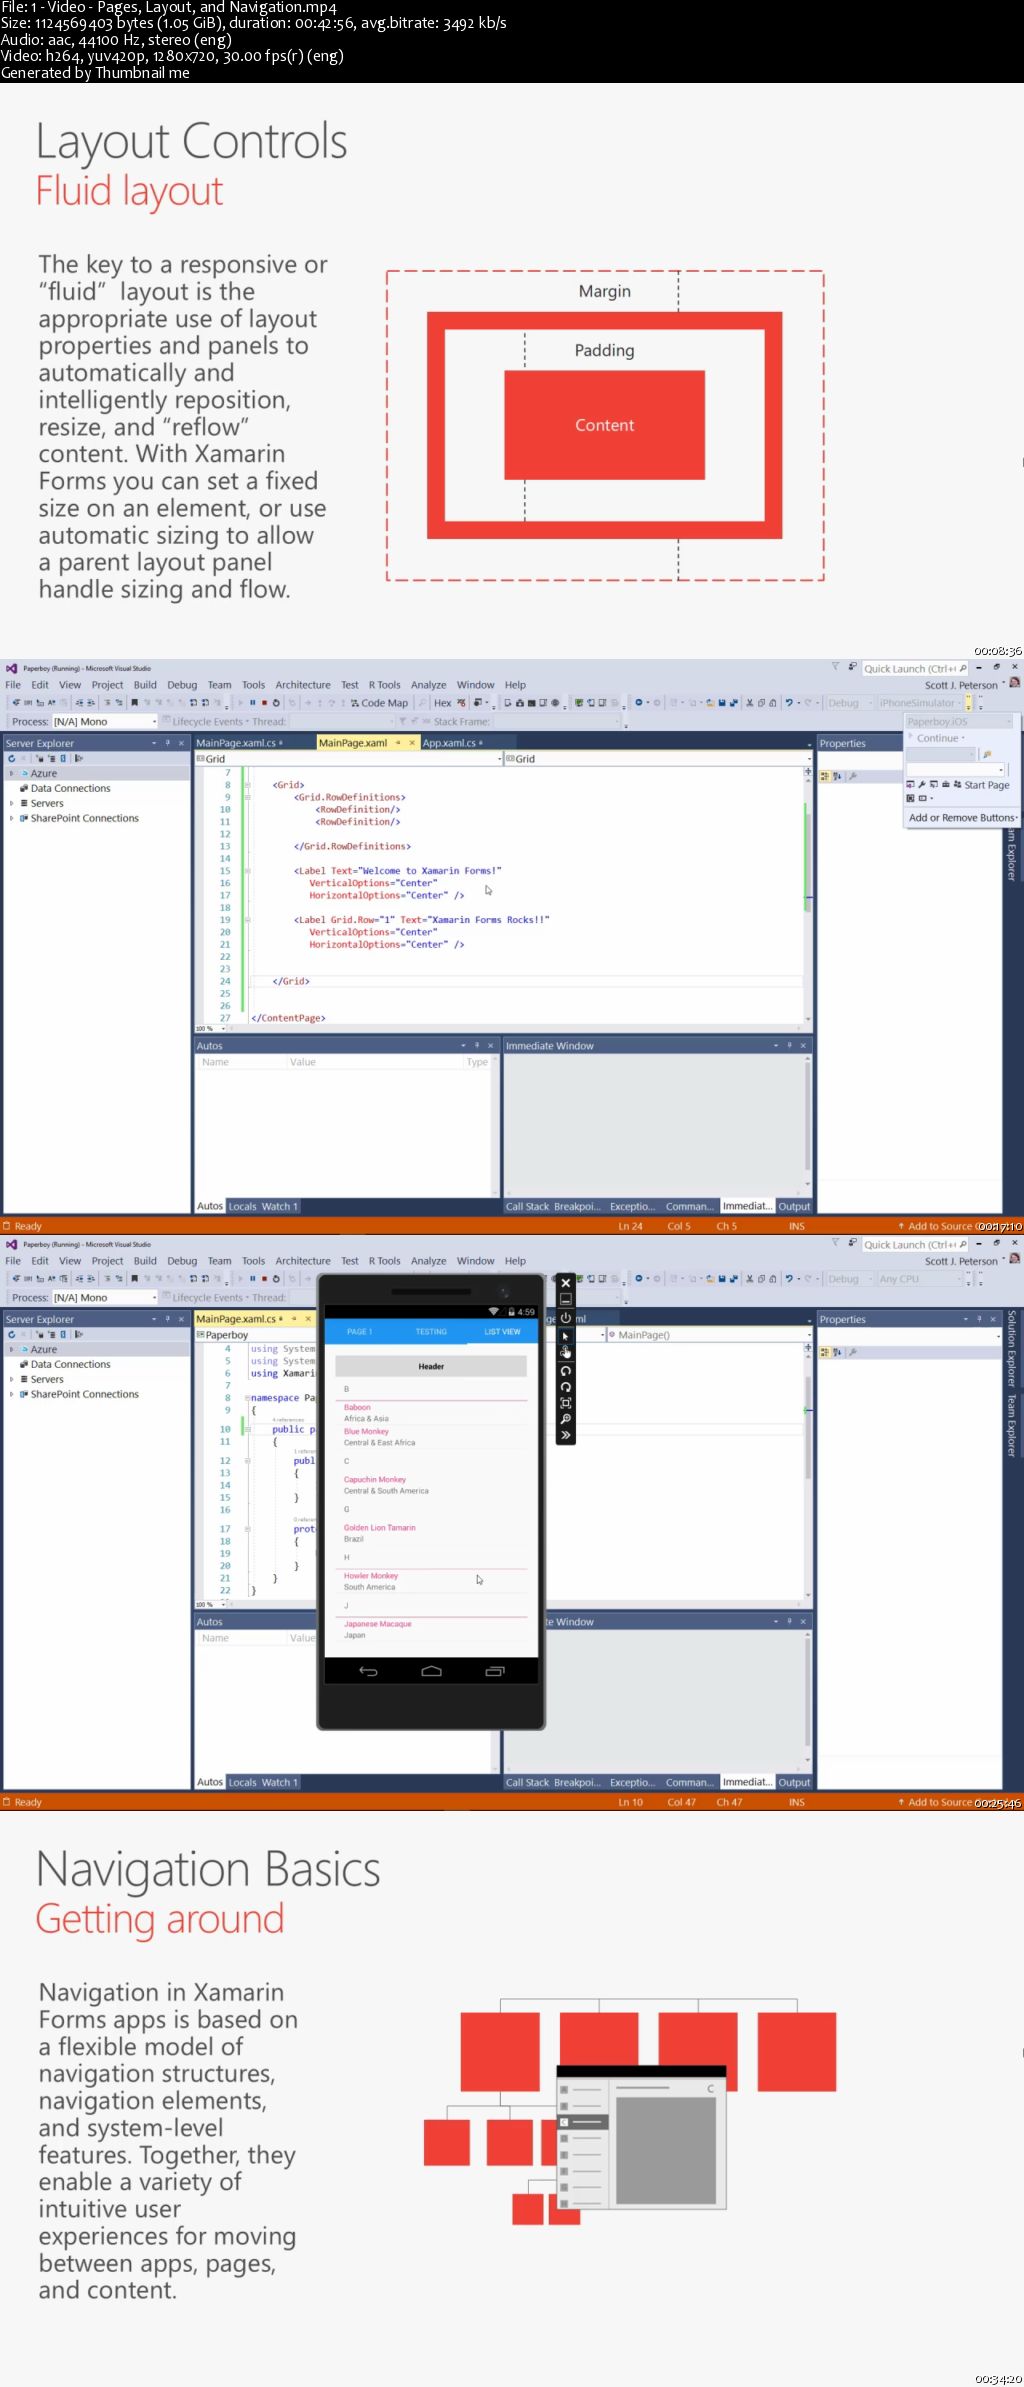Expand Azure node in XAML frame Server Explorer
Screen dimensions: 1024x2387
pos(12,774)
